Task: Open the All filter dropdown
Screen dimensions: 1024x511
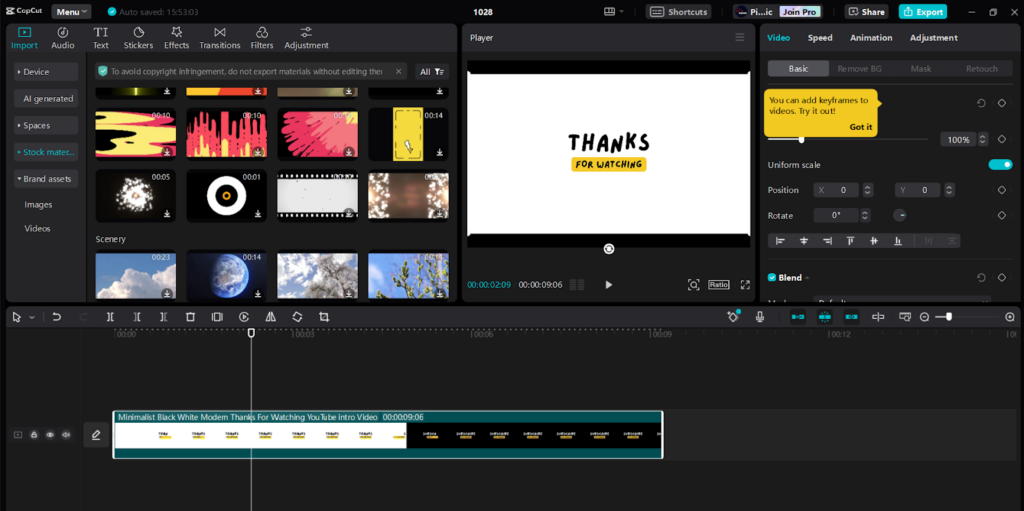Action: 433,72
